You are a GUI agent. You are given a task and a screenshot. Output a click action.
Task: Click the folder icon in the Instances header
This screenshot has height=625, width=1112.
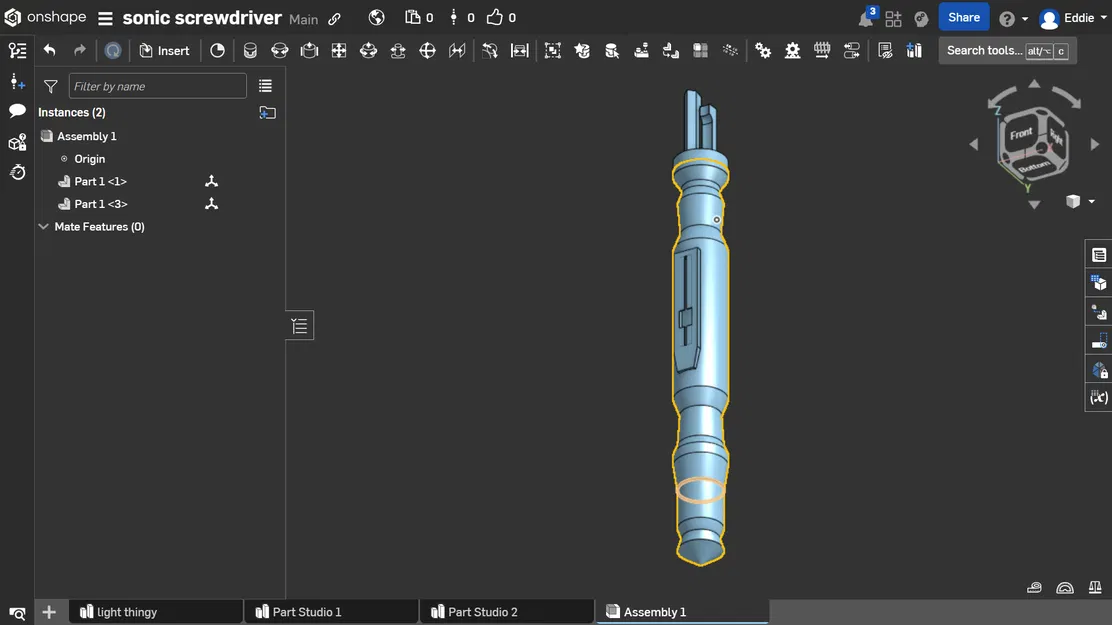(x=267, y=113)
